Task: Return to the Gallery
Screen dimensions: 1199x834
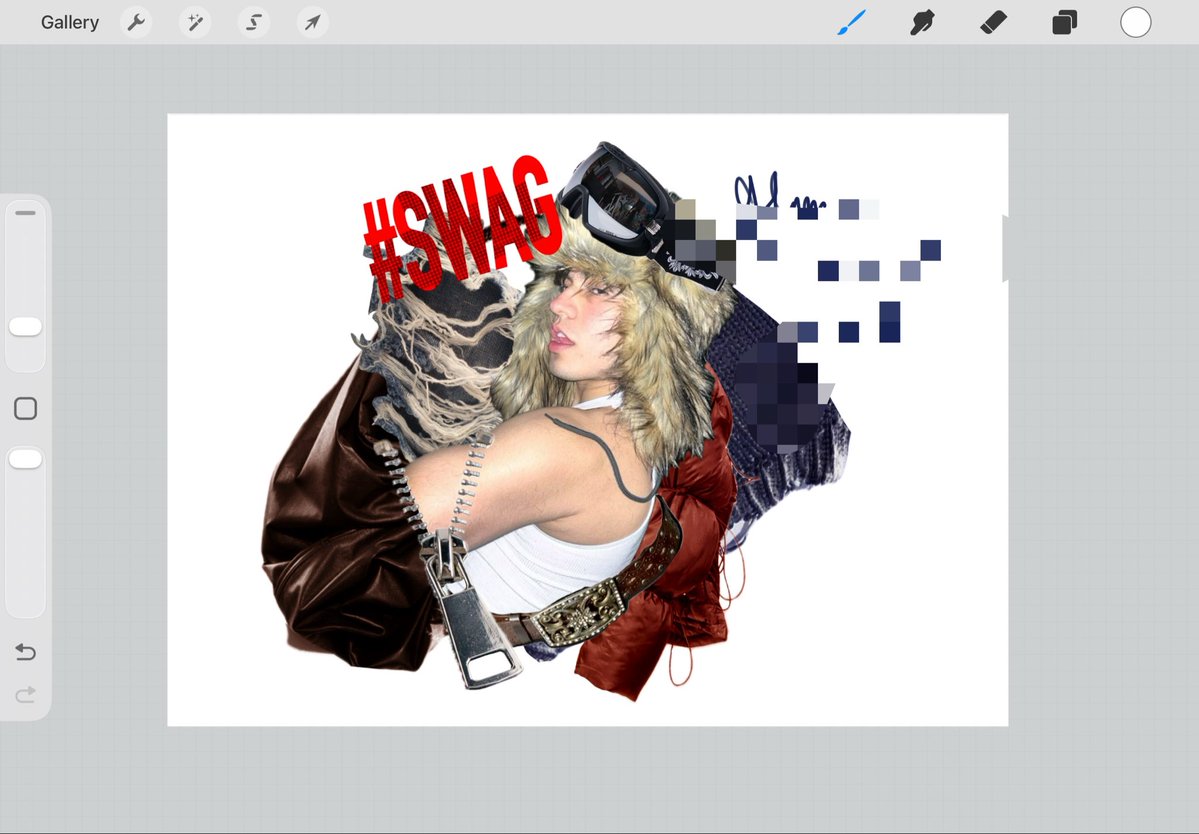Action: pos(69,21)
